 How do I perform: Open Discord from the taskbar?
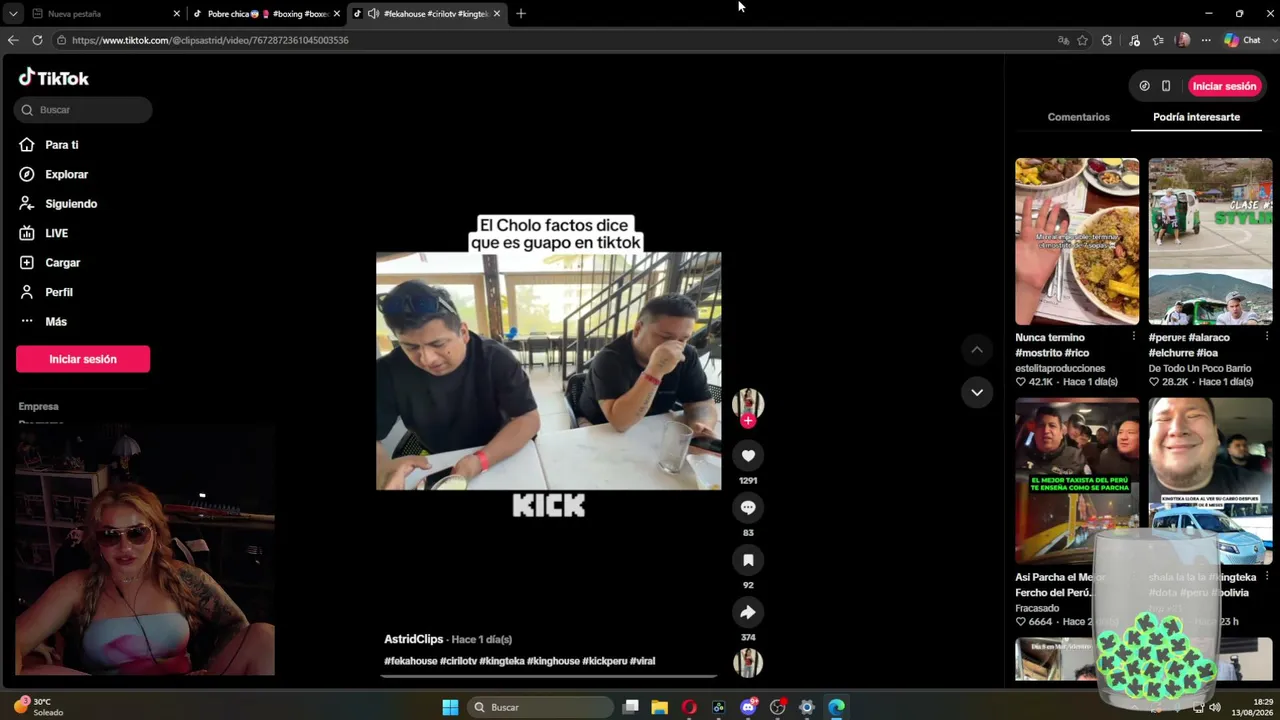(748, 707)
